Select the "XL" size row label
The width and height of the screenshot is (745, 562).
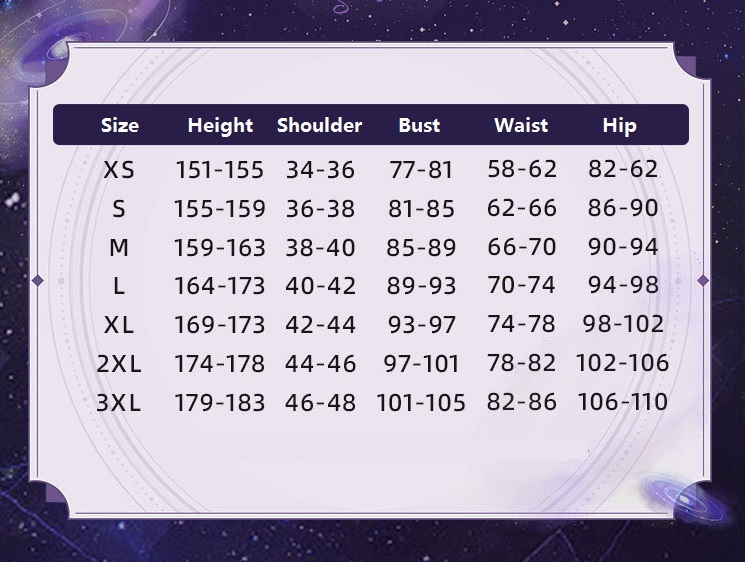coord(119,325)
